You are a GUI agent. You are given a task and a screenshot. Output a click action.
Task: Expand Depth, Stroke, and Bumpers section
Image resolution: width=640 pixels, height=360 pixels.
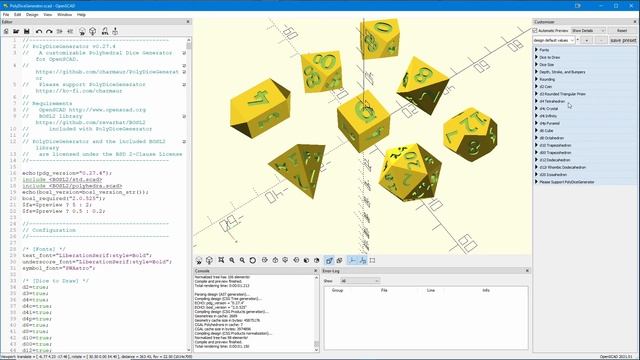point(584,72)
